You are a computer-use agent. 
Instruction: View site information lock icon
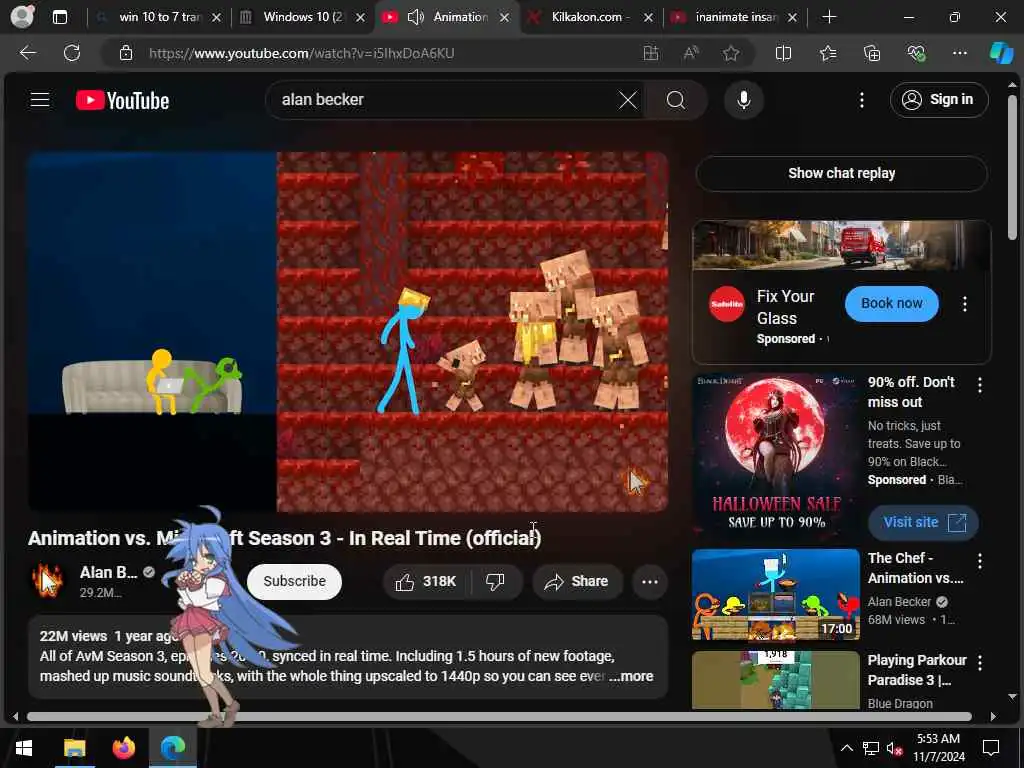(126, 53)
